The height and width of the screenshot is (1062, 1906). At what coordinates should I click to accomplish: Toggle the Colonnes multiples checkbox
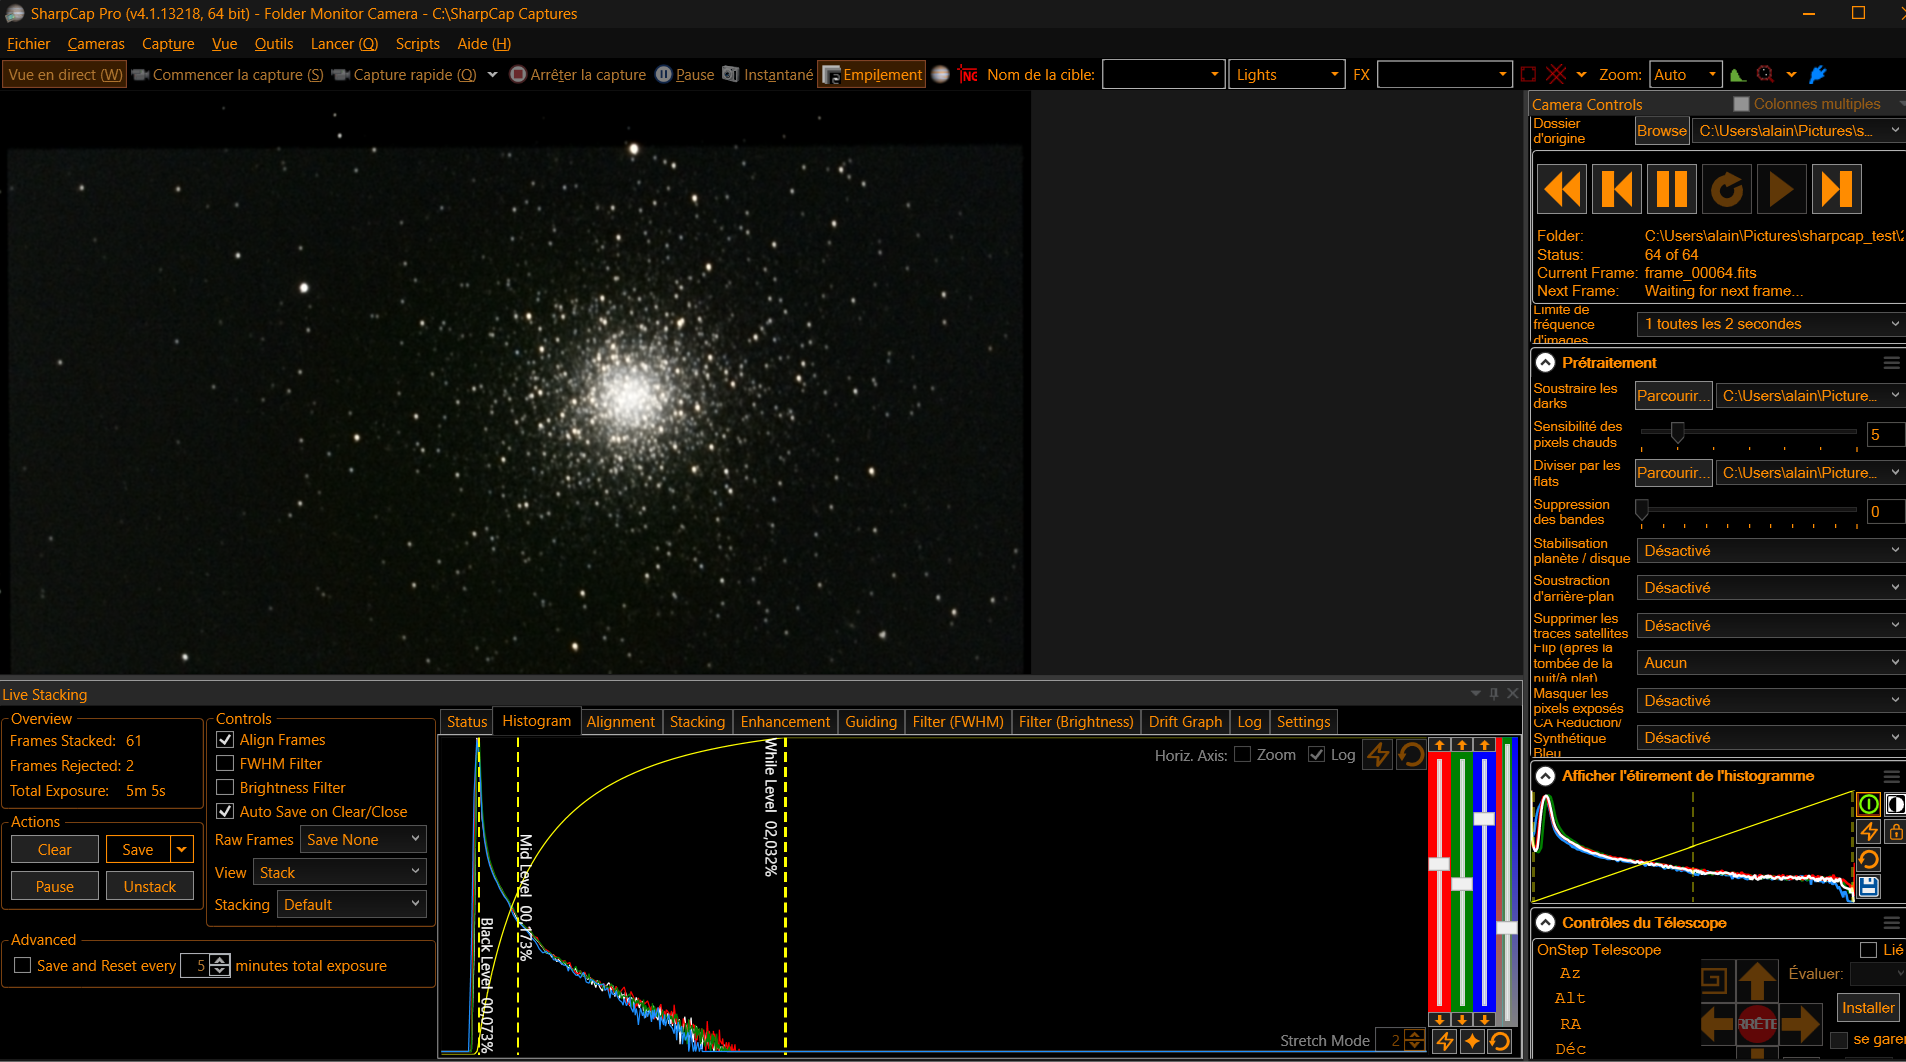pos(1741,104)
